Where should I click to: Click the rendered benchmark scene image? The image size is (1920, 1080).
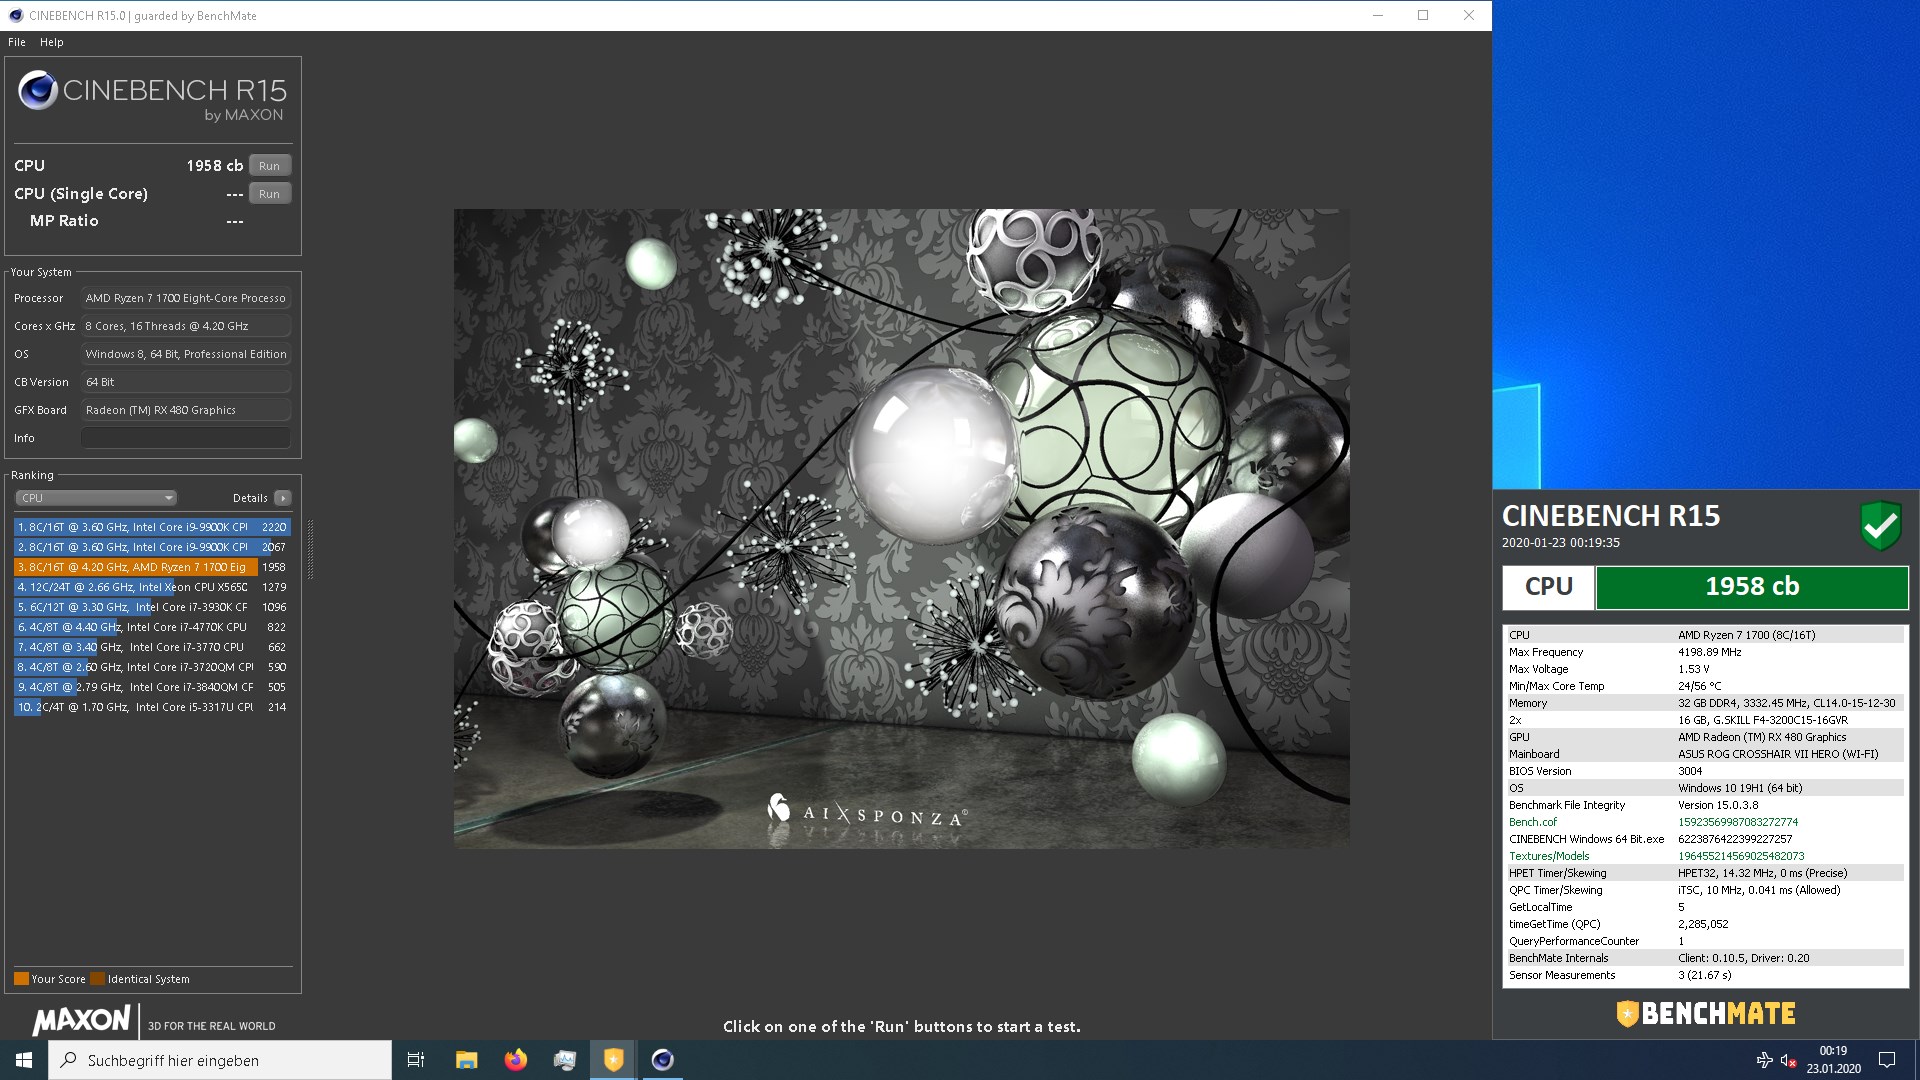click(x=901, y=528)
